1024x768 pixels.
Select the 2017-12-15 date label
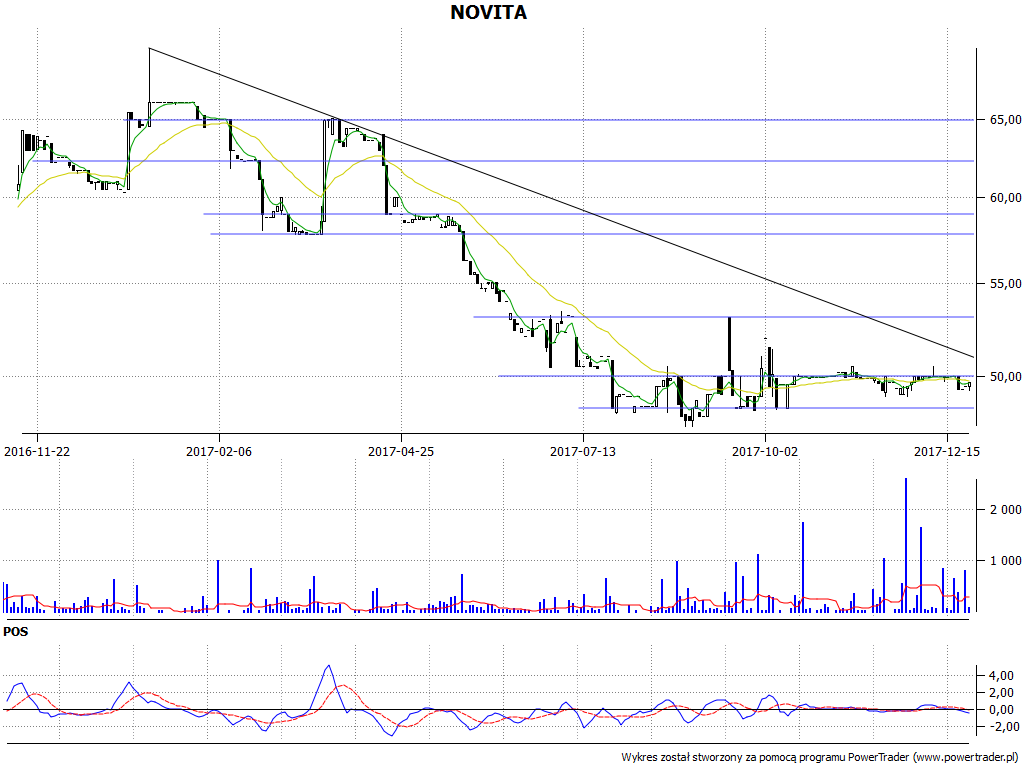pyautogui.click(x=947, y=451)
